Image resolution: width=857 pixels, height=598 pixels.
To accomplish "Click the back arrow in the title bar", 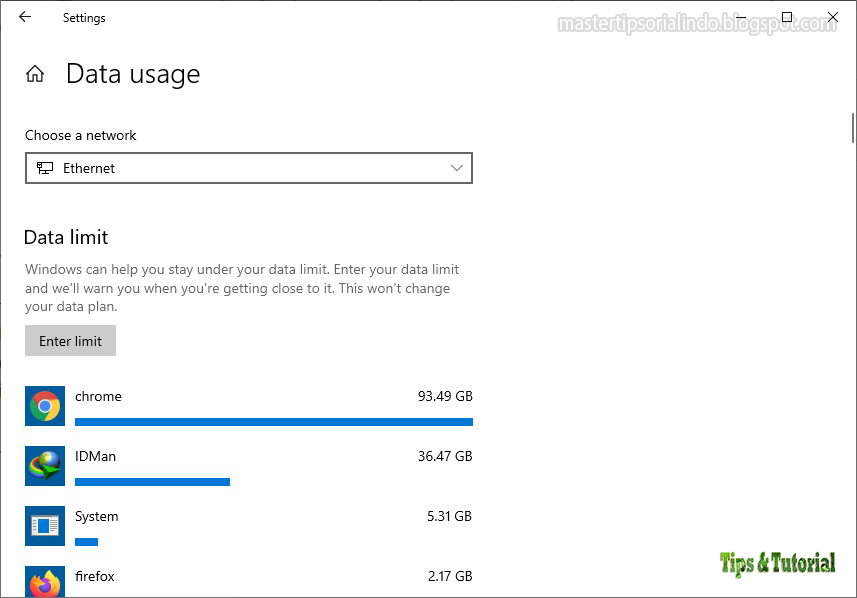I will (24, 17).
